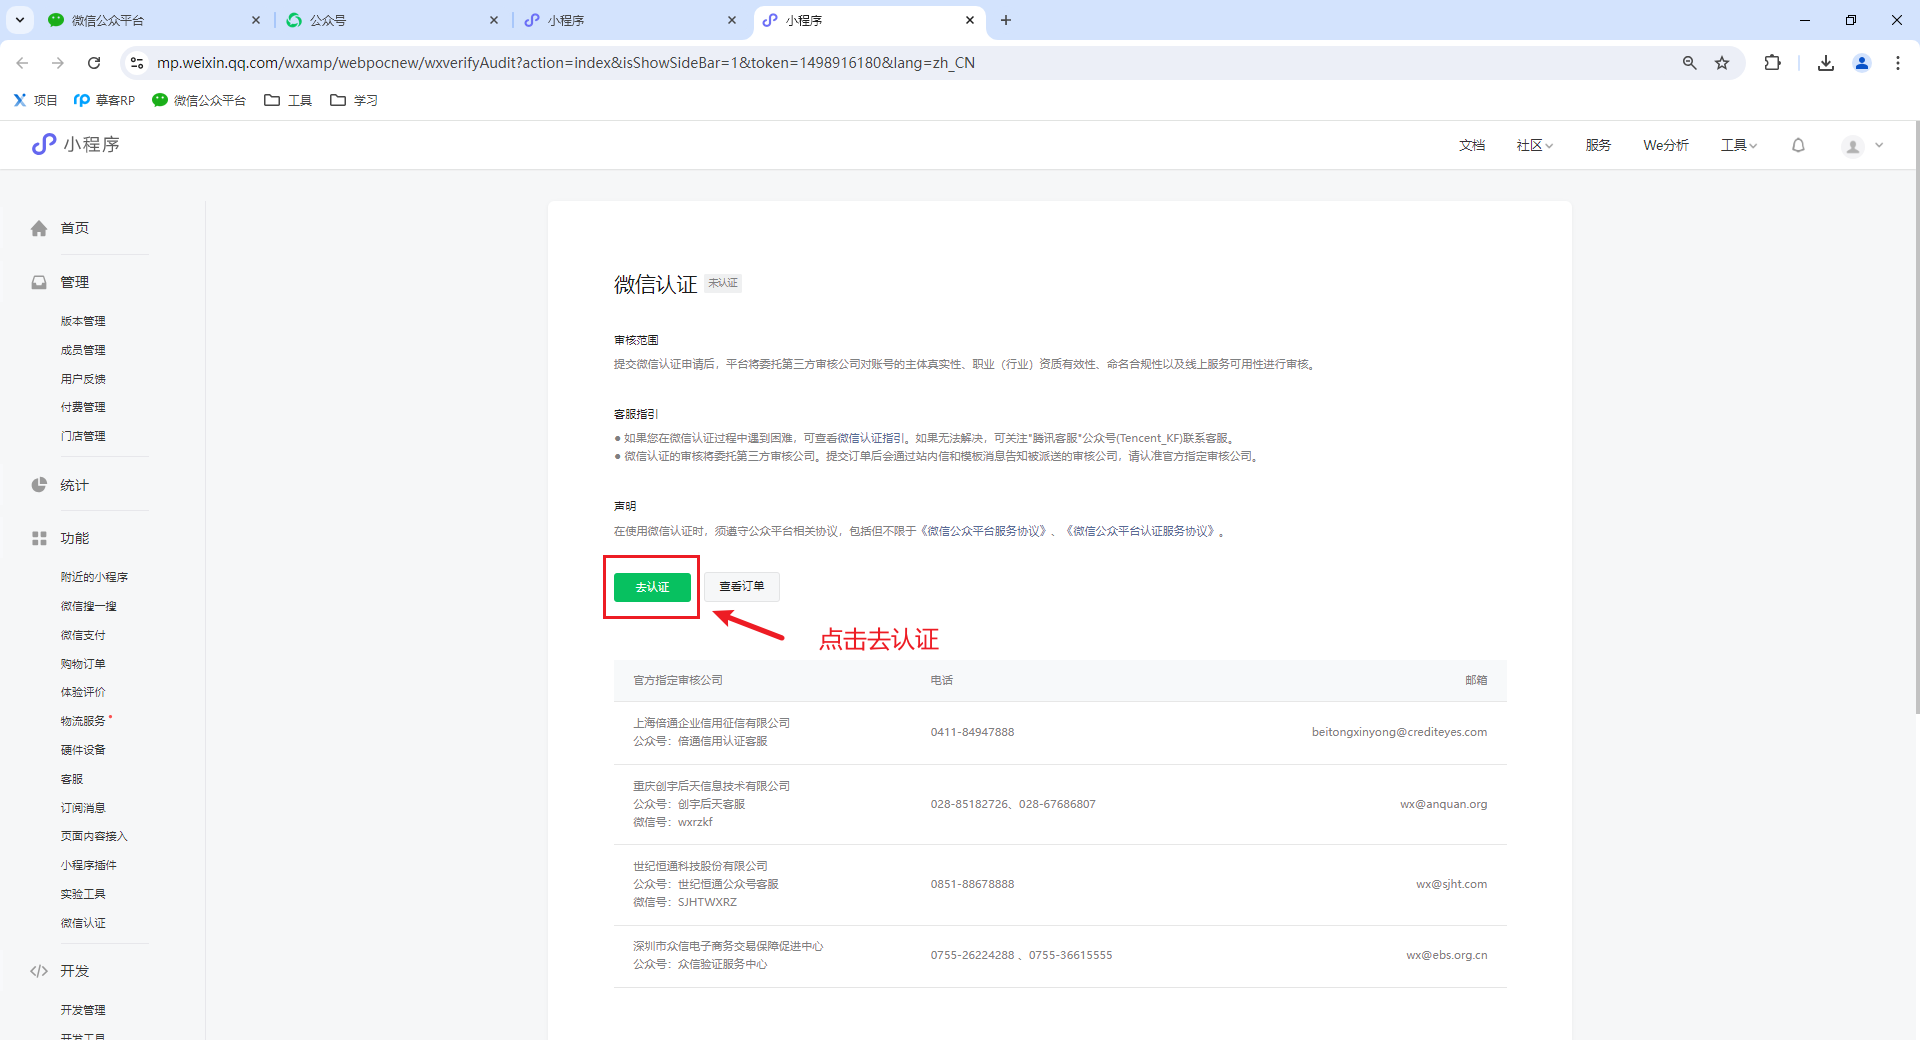Click phone number 0411-84947888

pos(972,732)
